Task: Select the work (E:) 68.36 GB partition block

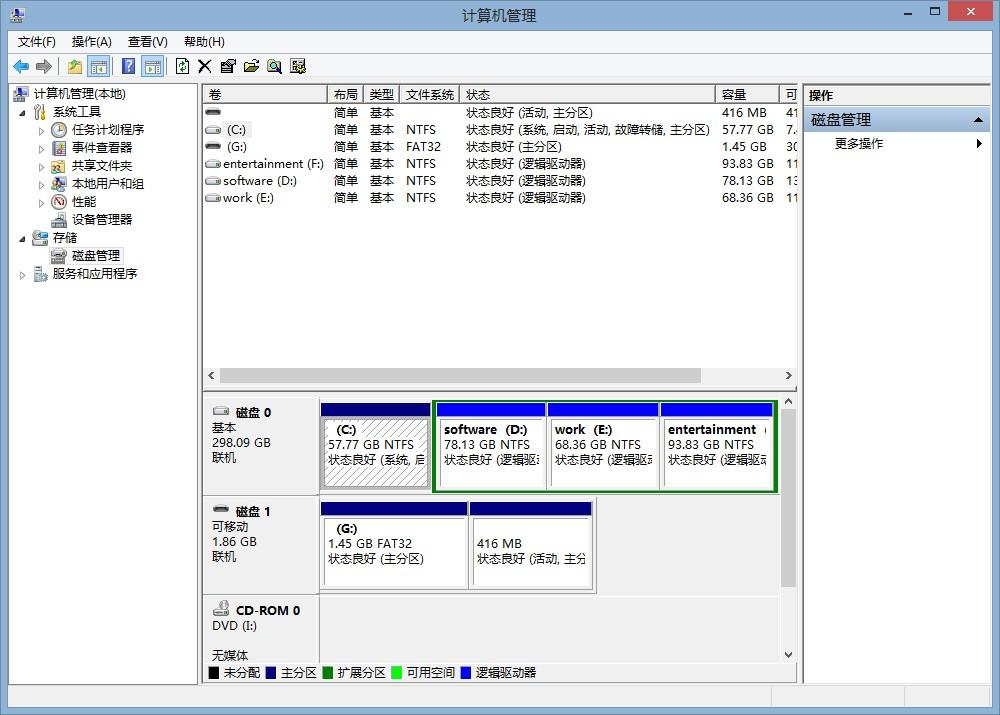Action: tap(603, 446)
